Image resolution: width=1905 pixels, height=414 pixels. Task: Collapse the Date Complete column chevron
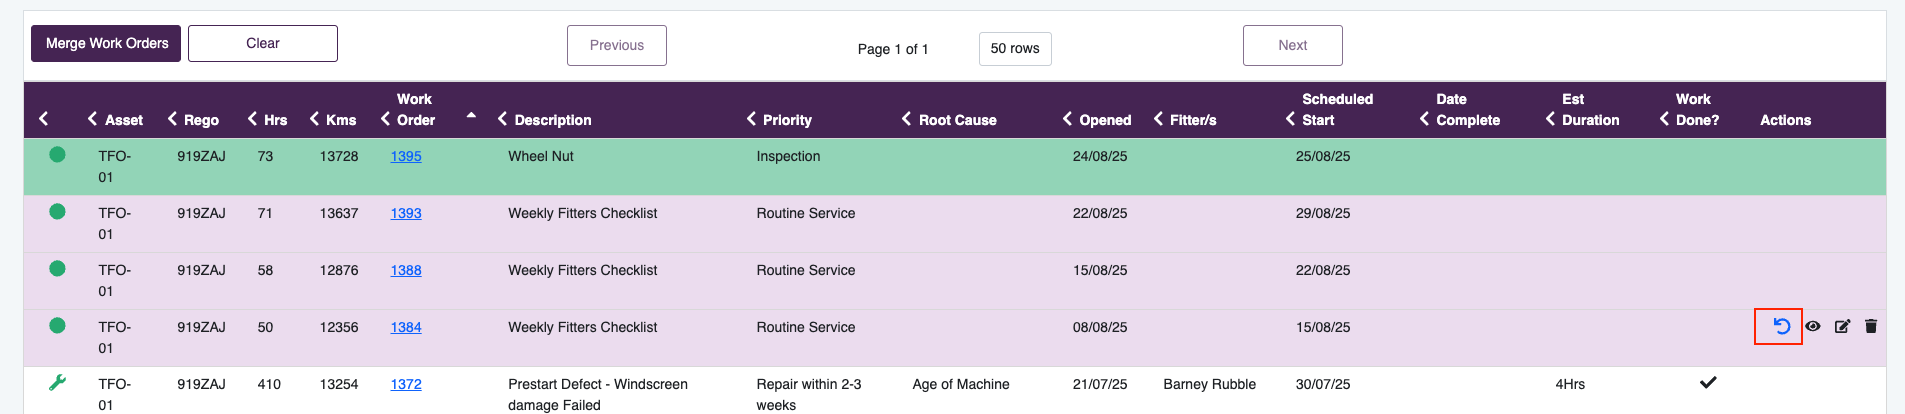(1424, 119)
